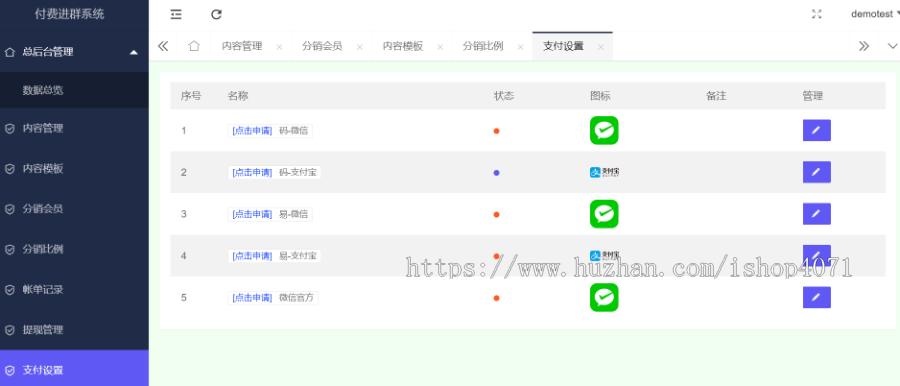Click the home icon beside 总后台管理
900x386 pixels.
(x=9, y=52)
